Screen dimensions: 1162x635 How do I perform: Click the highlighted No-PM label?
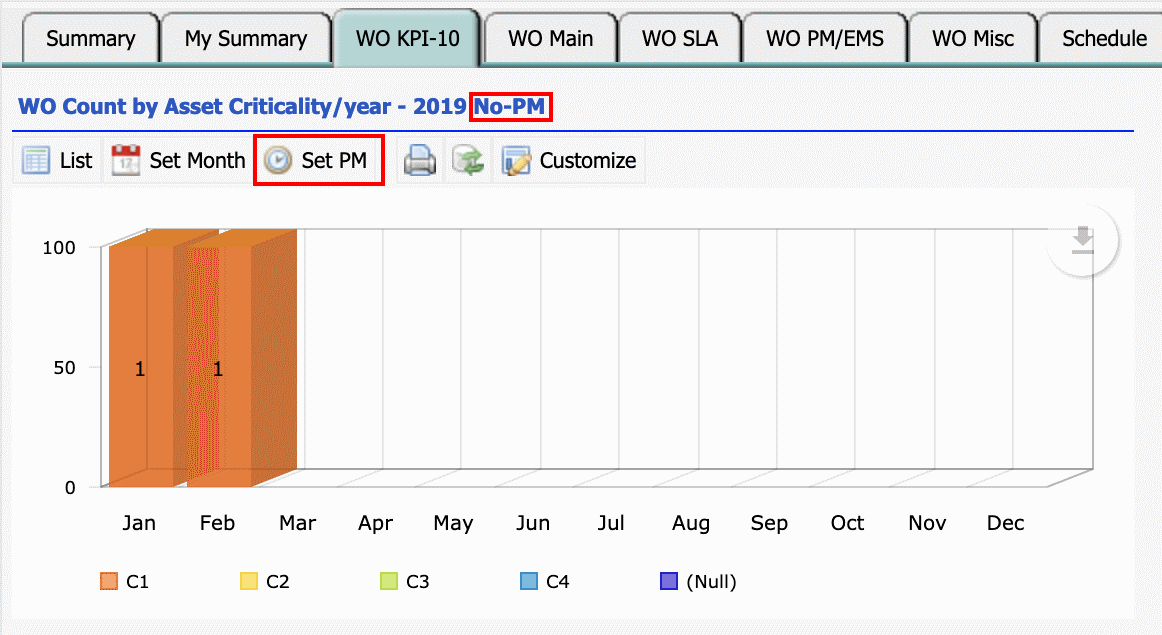click(512, 106)
